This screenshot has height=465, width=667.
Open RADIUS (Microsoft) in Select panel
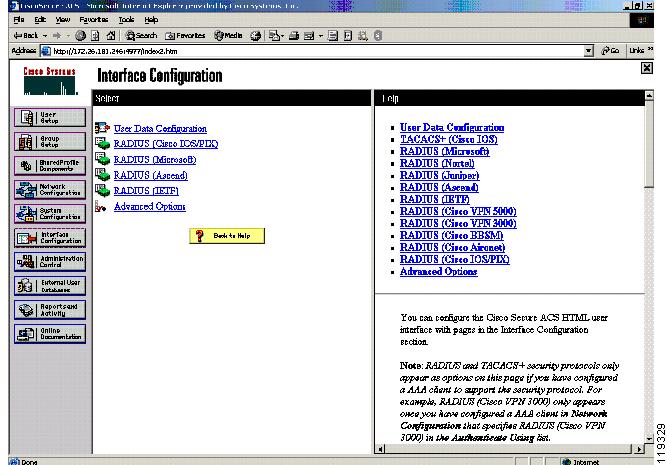pos(155,160)
